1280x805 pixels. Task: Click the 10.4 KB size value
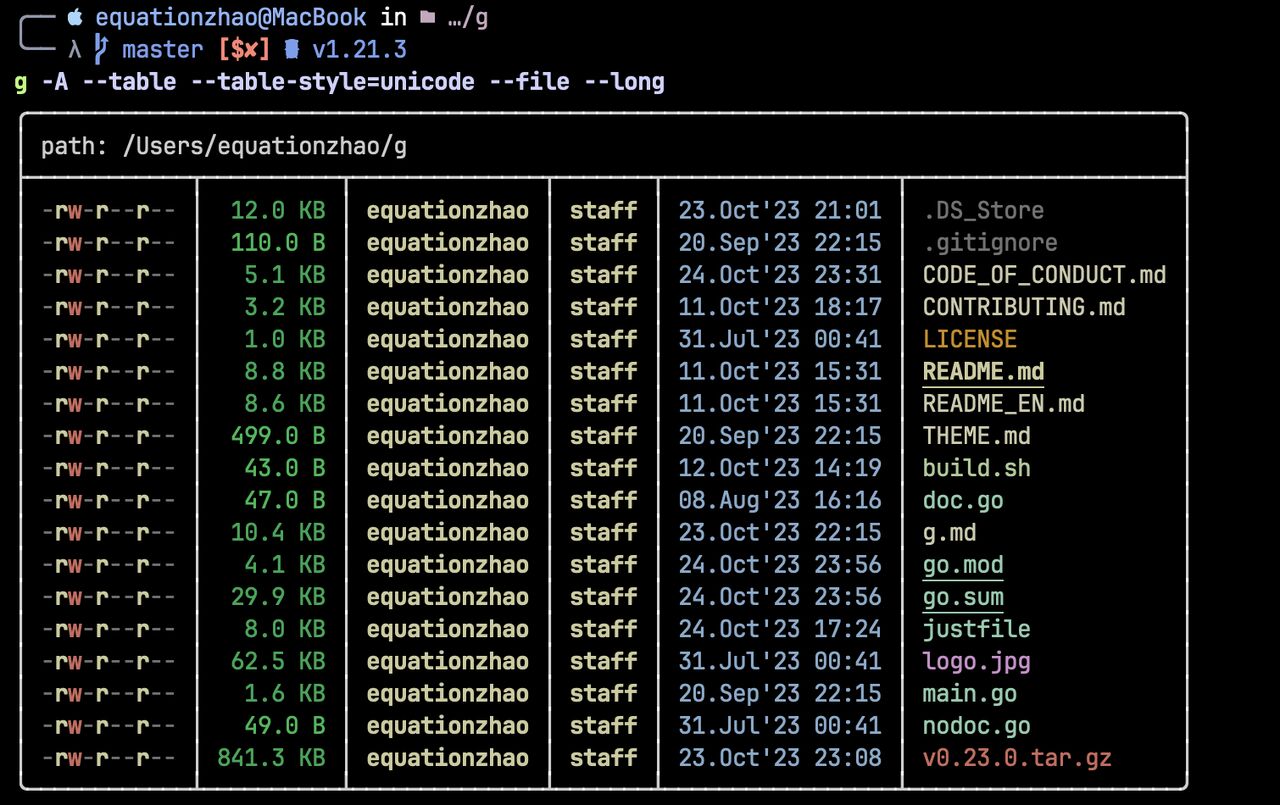278,532
